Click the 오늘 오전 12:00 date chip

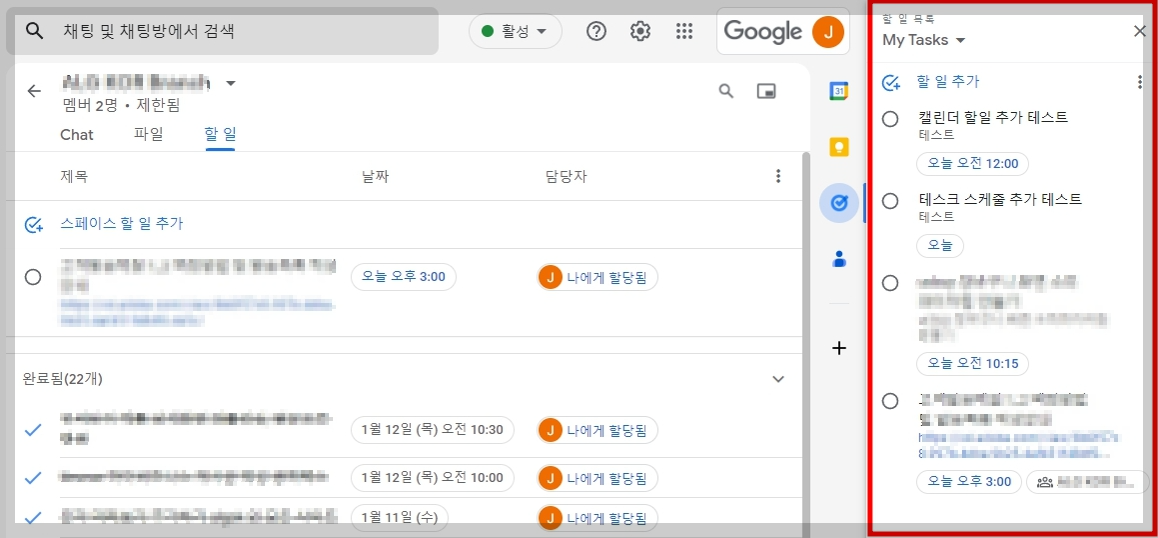973,164
